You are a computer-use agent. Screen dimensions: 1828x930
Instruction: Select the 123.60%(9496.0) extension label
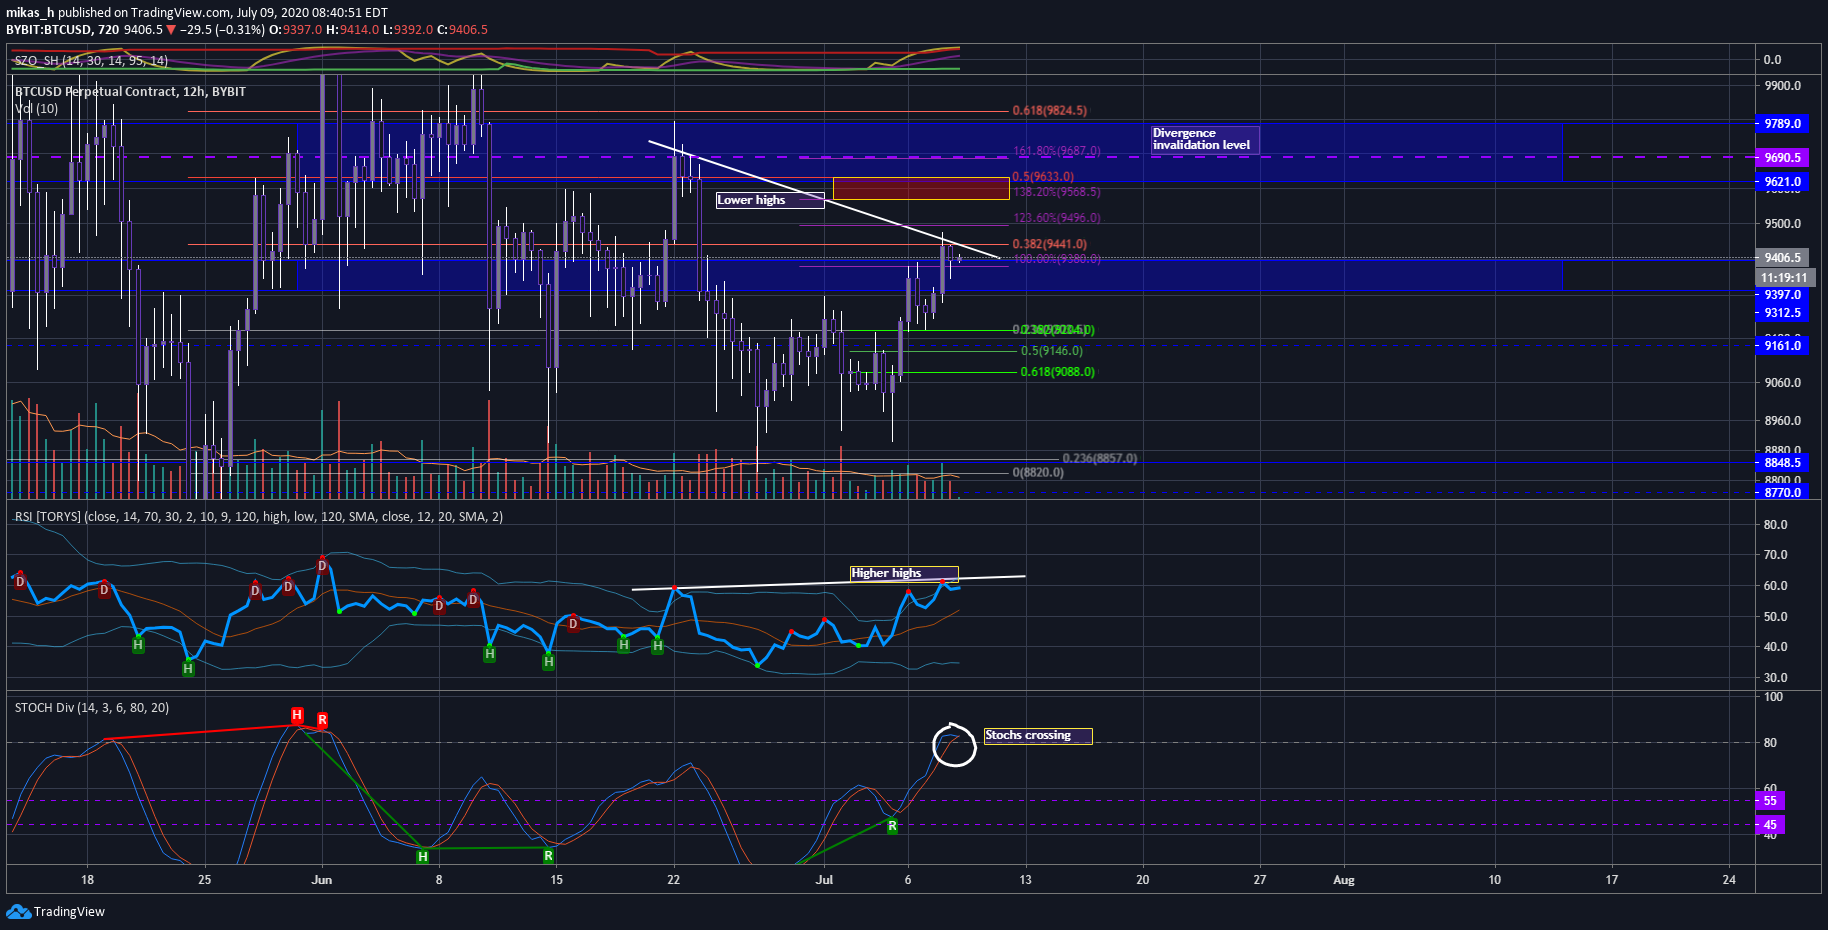pos(1057,218)
